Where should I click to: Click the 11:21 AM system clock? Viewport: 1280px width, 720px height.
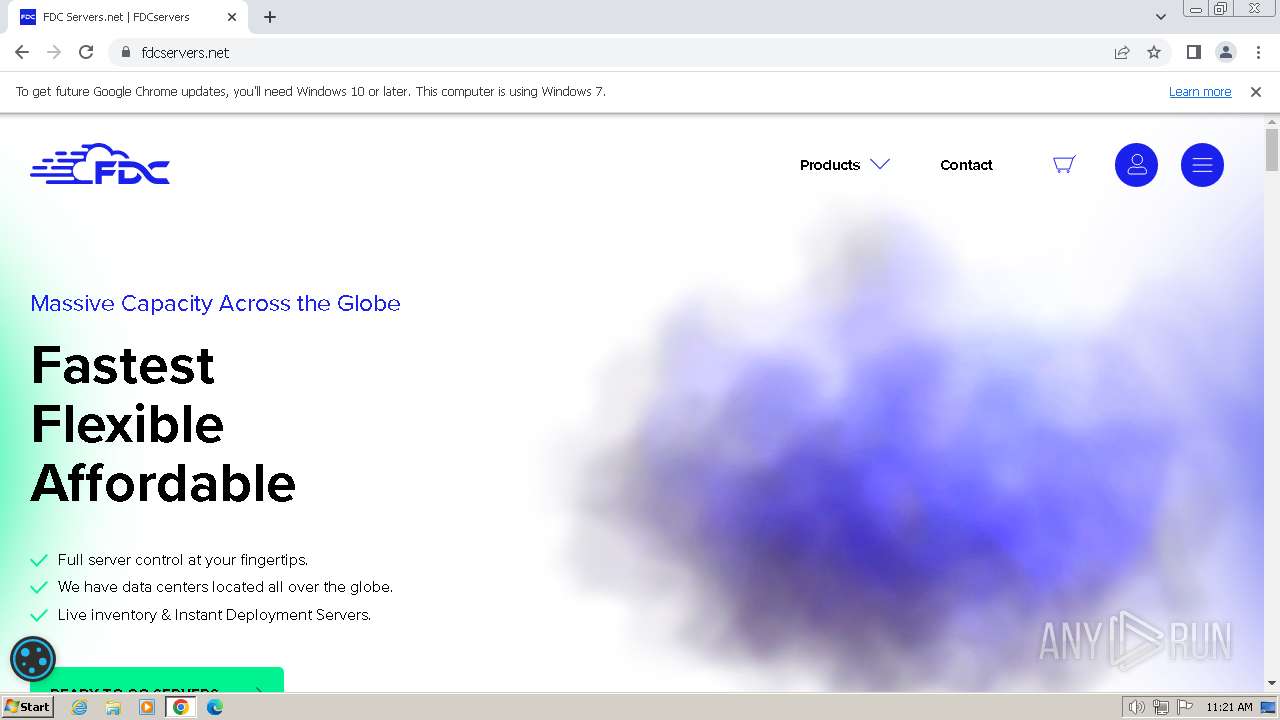coord(1229,707)
